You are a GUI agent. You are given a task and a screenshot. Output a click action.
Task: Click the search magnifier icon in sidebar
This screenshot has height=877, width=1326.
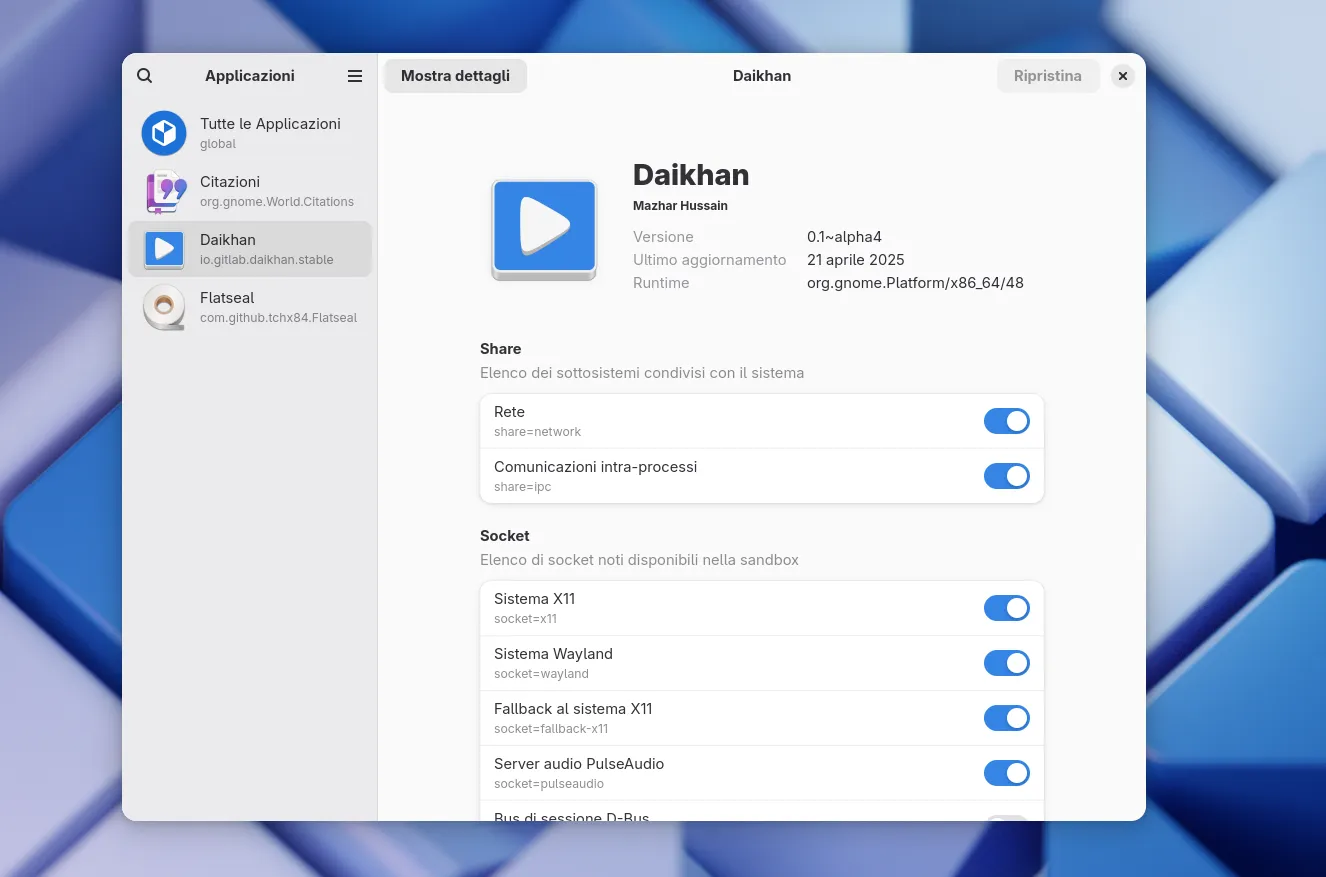[x=145, y=76]
